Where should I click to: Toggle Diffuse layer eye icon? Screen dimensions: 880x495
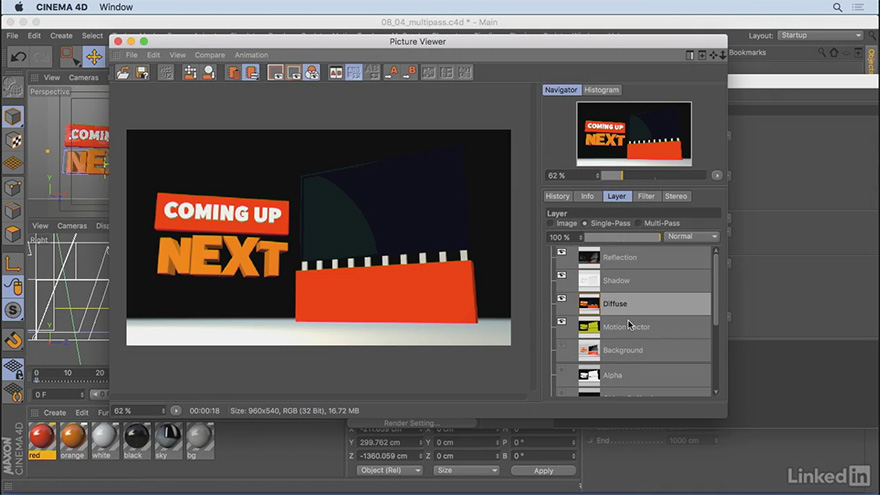(x=561, y=298)
